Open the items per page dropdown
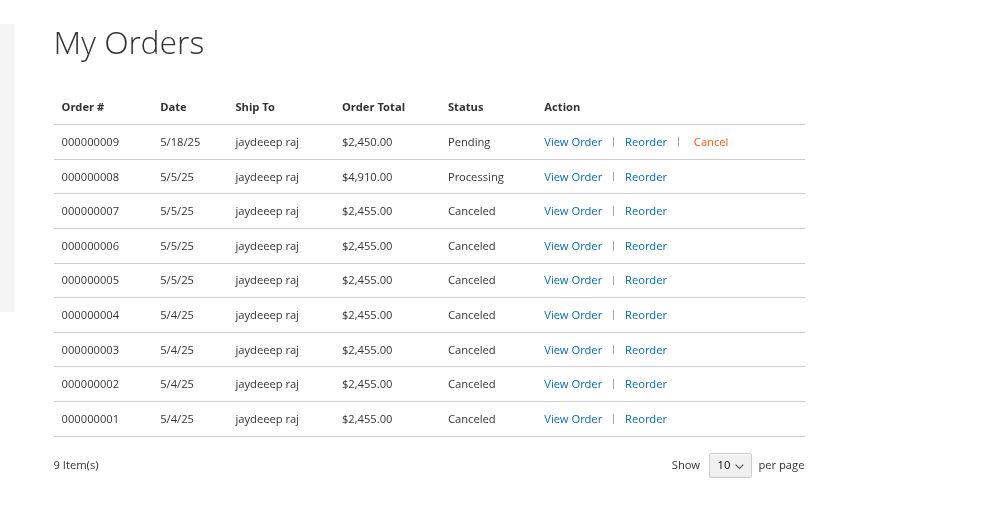 click(730, 465)
